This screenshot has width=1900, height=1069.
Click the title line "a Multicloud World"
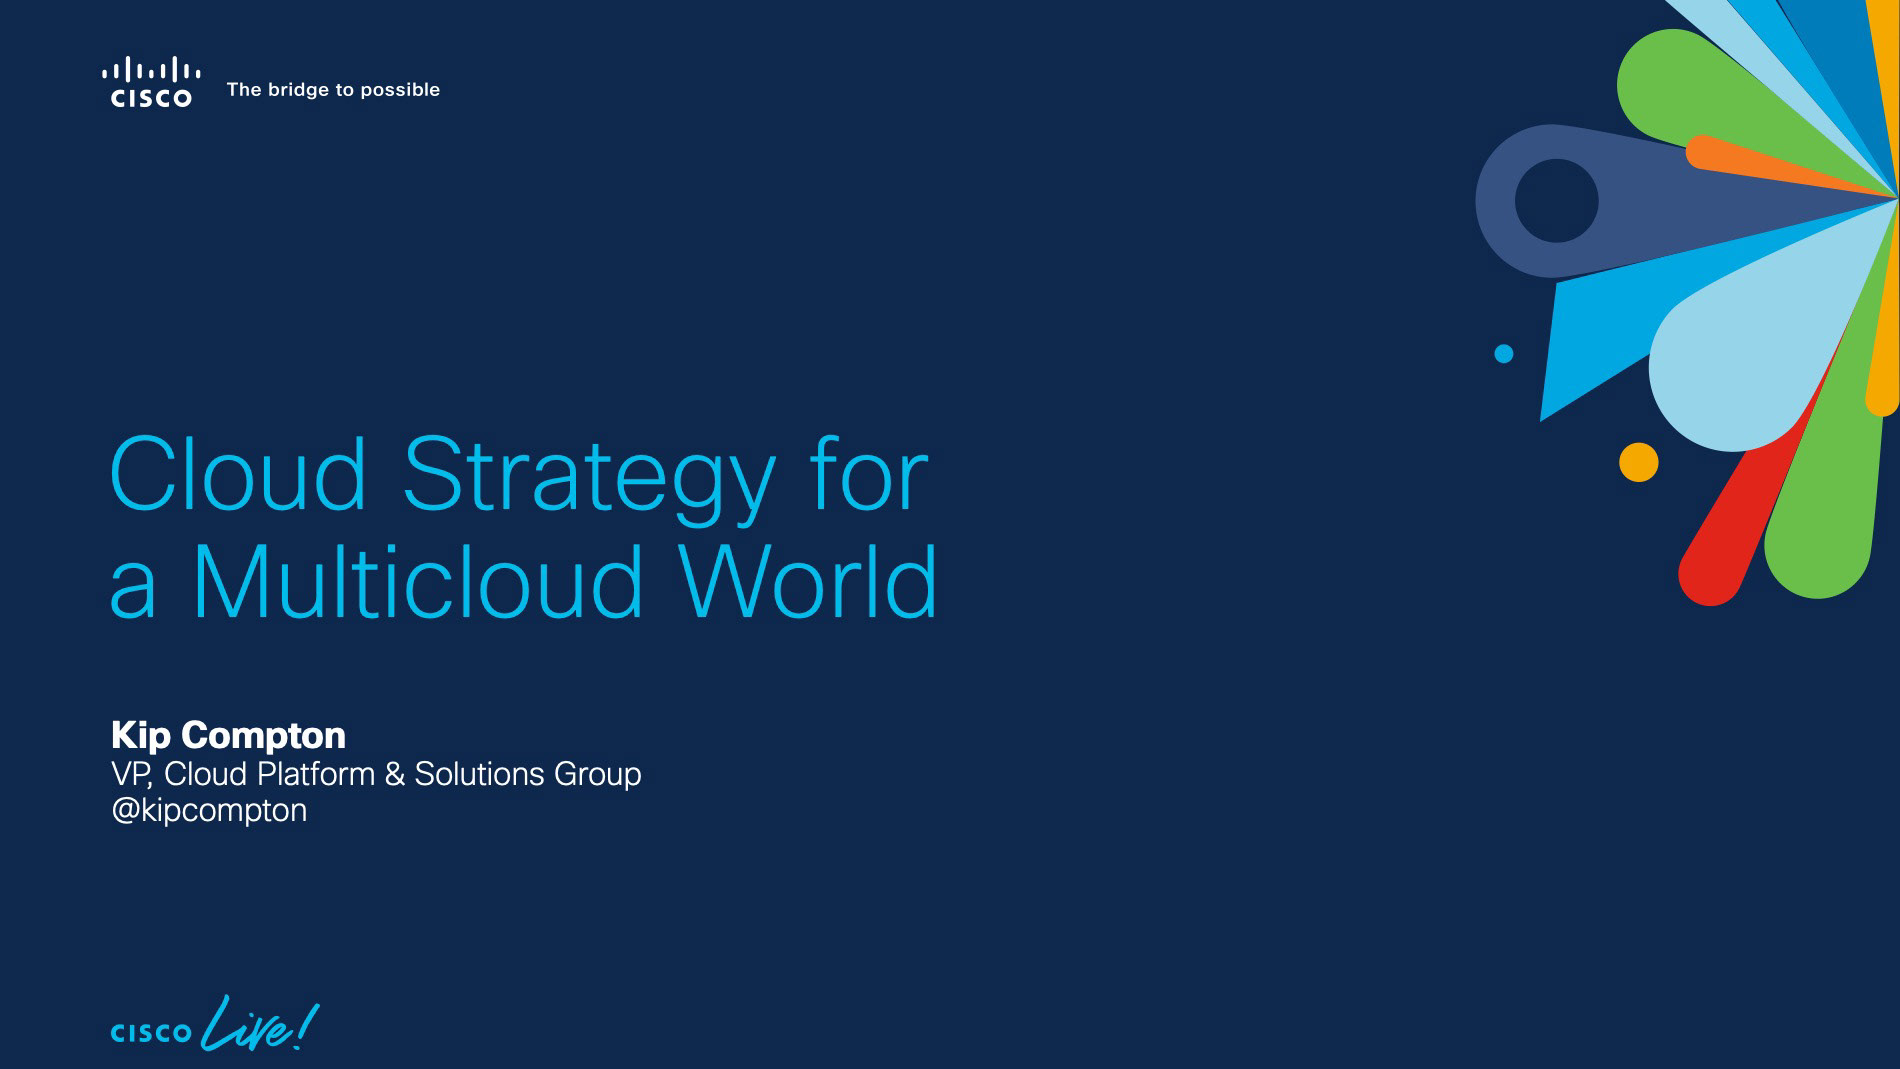click(524, 581)
